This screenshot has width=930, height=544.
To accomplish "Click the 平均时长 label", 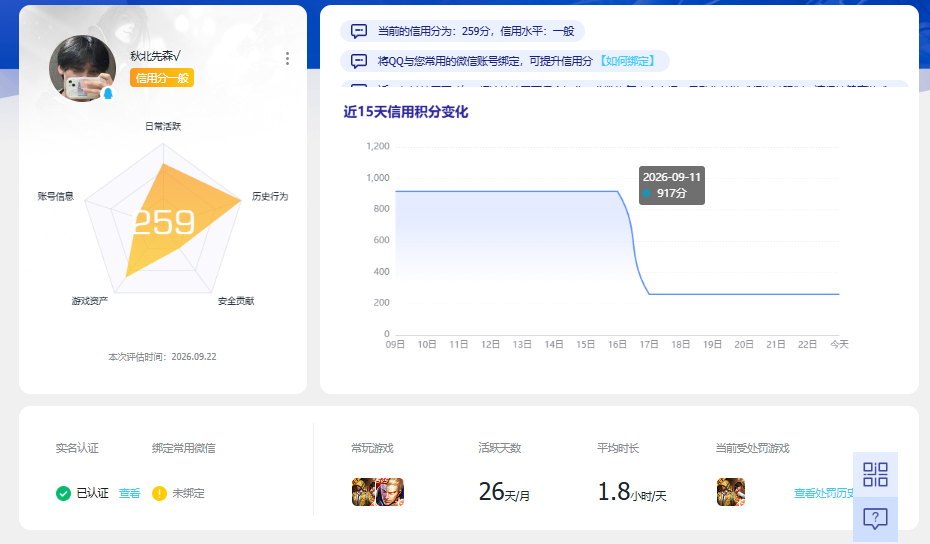I will point(618,448).
